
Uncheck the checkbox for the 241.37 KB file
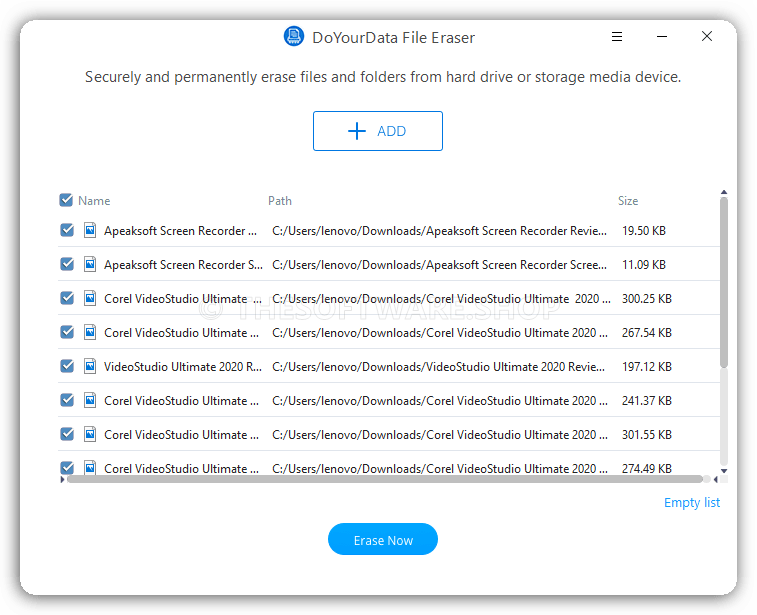click(67, 400)
